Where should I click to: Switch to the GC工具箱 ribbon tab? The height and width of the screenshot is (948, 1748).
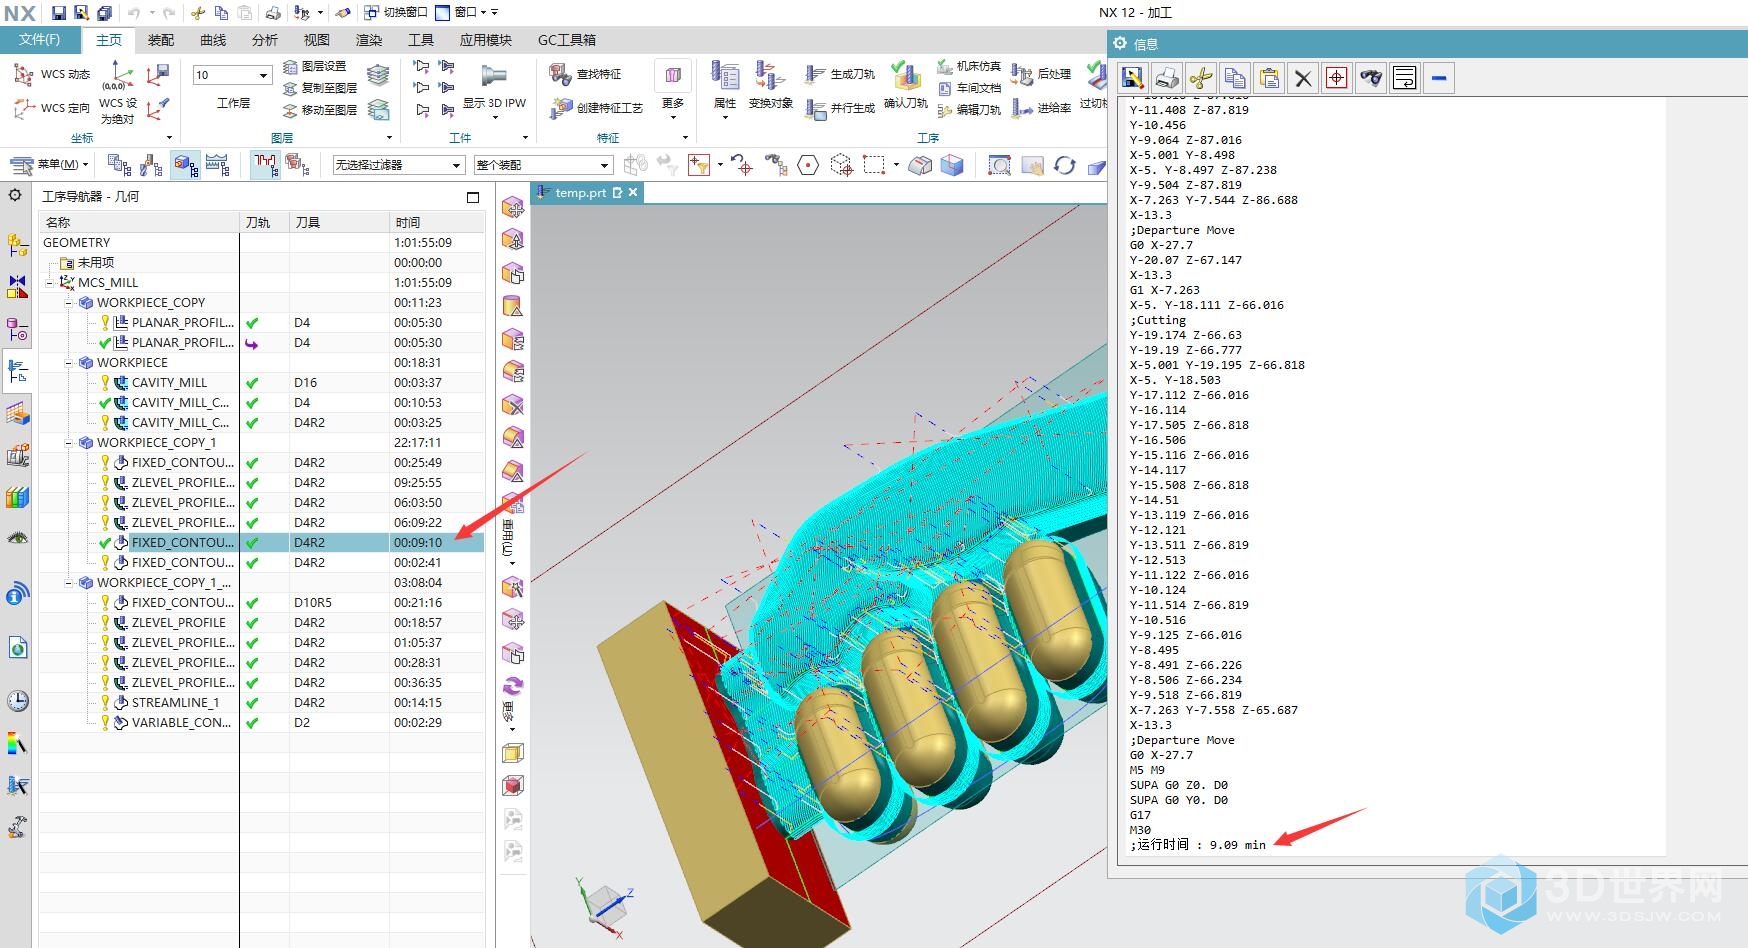click(x=567, y=40)
